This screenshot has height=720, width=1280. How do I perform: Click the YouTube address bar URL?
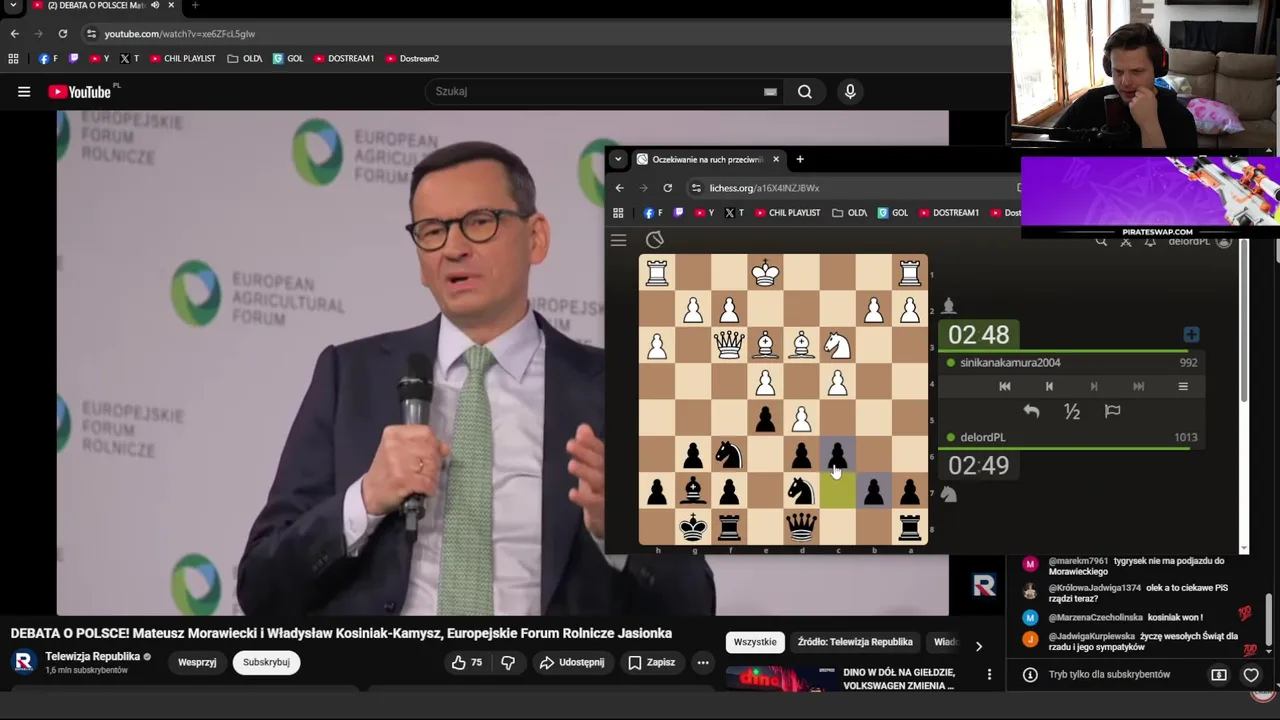[x=179, y=34]
